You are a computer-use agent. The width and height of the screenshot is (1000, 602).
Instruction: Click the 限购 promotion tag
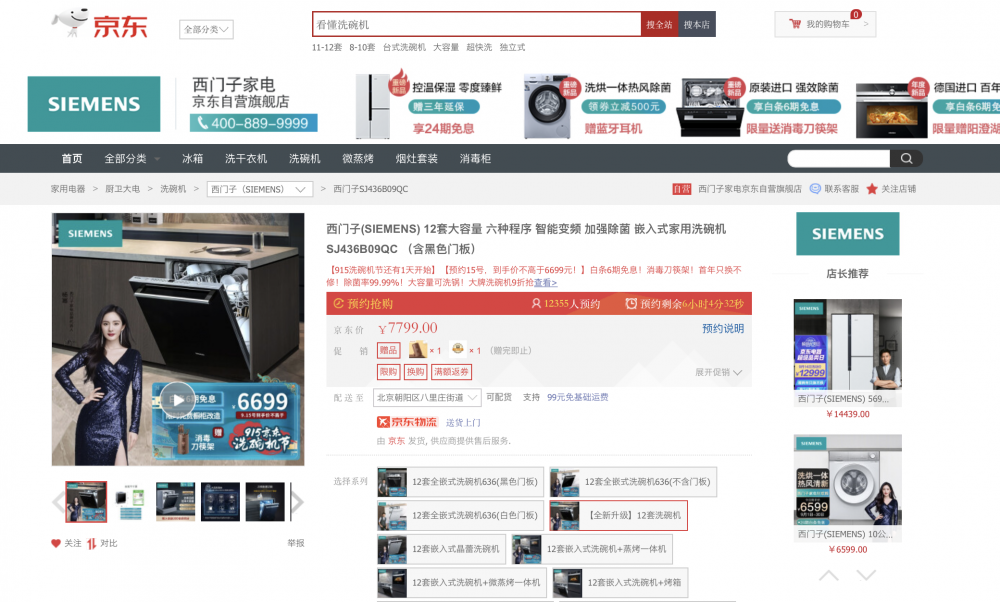click(388, 372)
